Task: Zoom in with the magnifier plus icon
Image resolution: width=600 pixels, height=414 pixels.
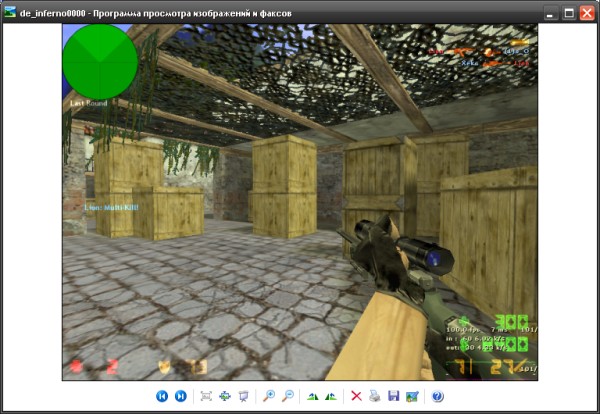Action: pos(269,396)
